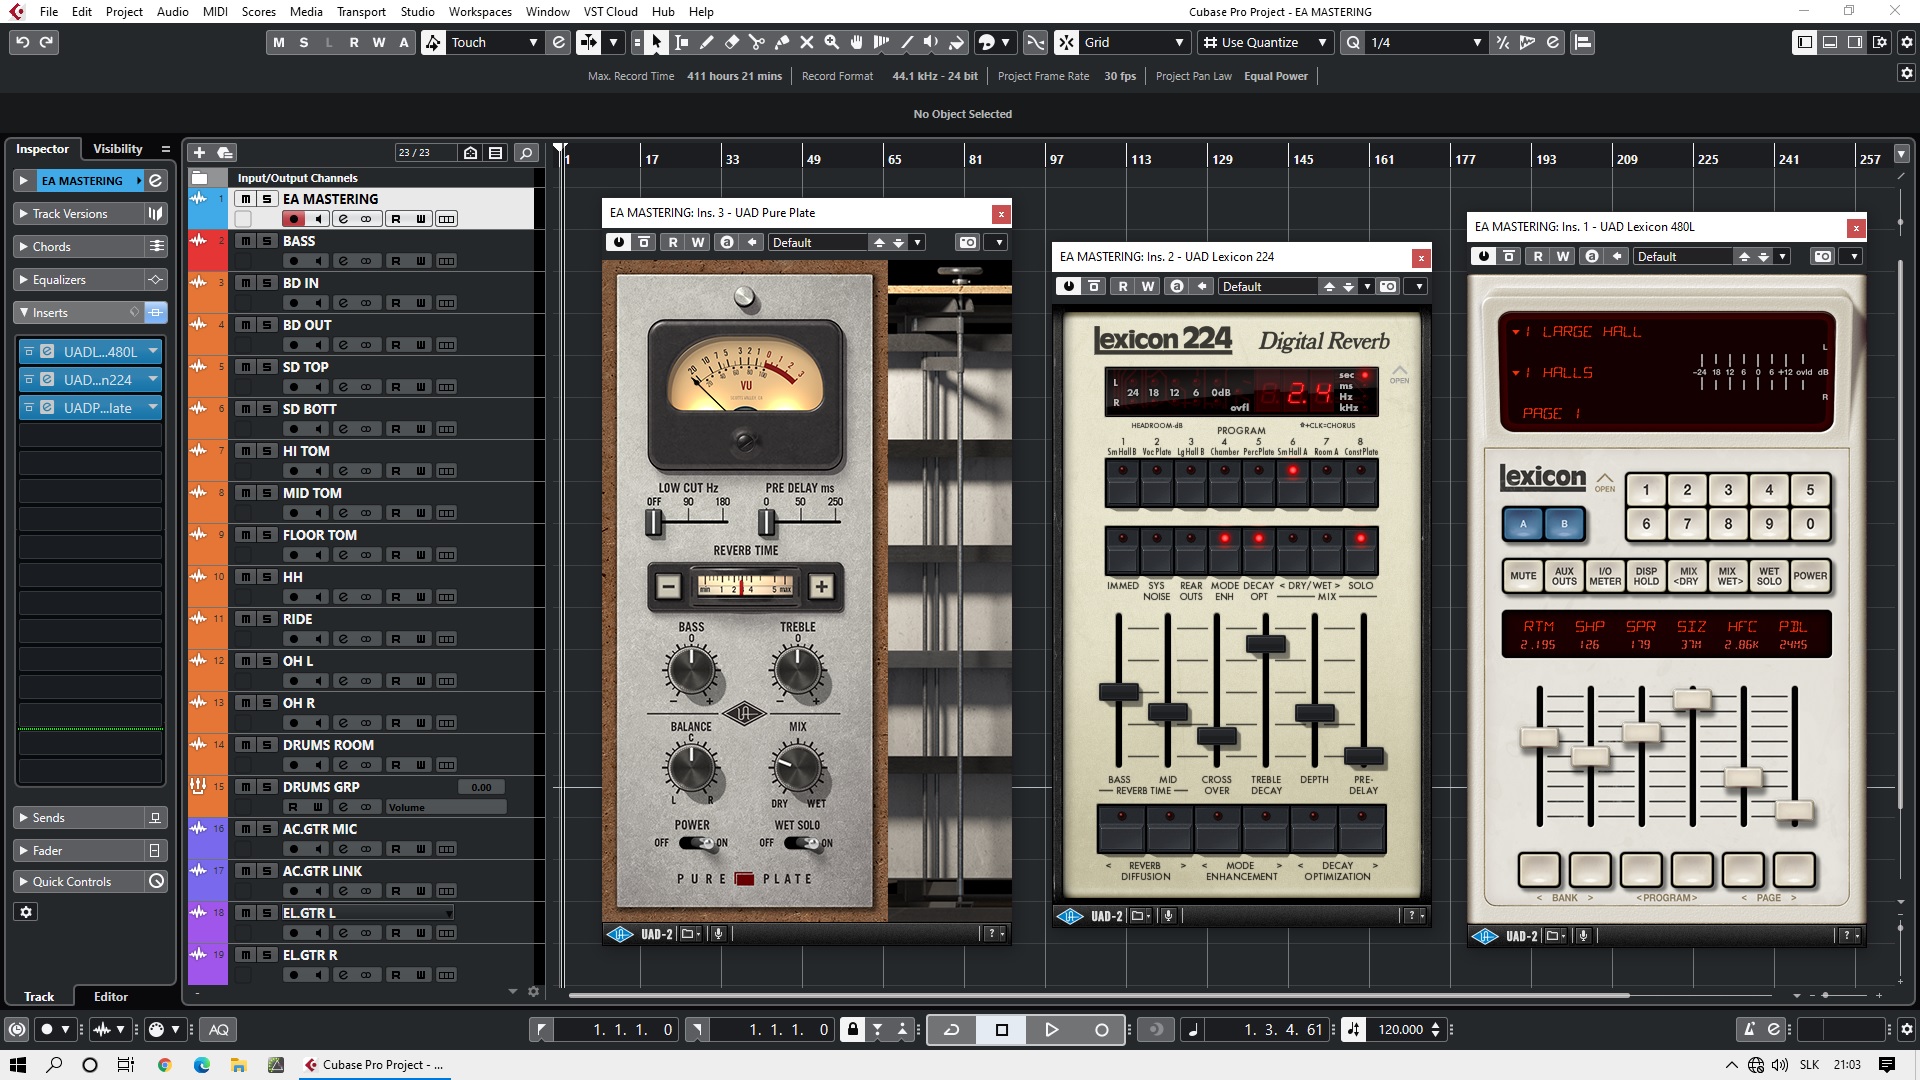Select the Glue tool
This screenshot has width=1920, height=1080.
tap(781, 42)
